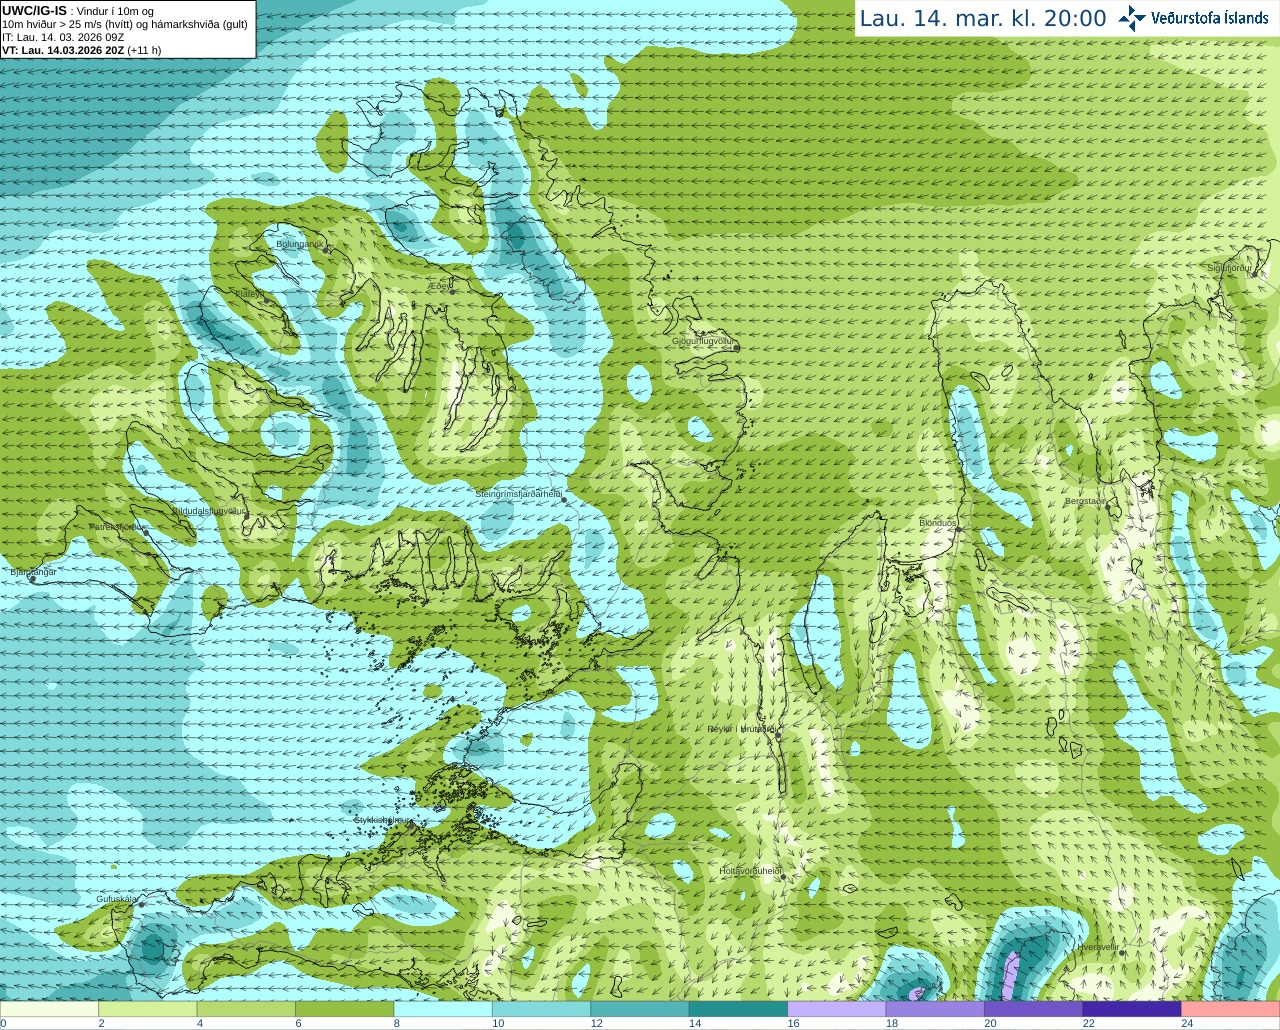The height and width of the screenshot is (1030, 1280).
Task: Click the Stykkishólmur station label
Action: click(383, 820)
